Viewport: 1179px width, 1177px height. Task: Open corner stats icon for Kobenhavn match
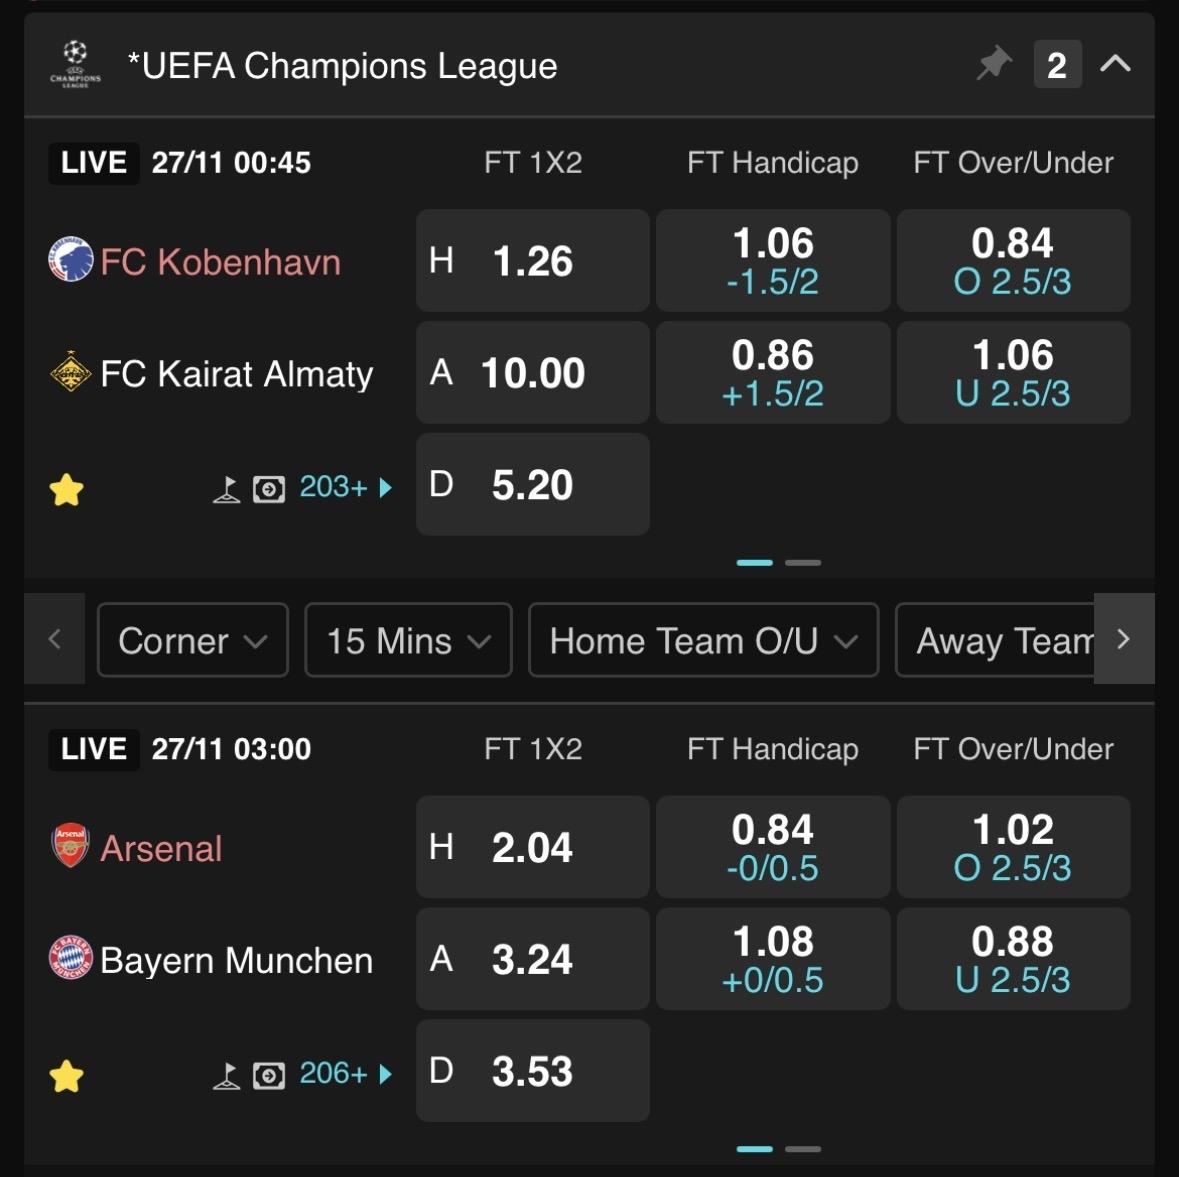[227, 489]
